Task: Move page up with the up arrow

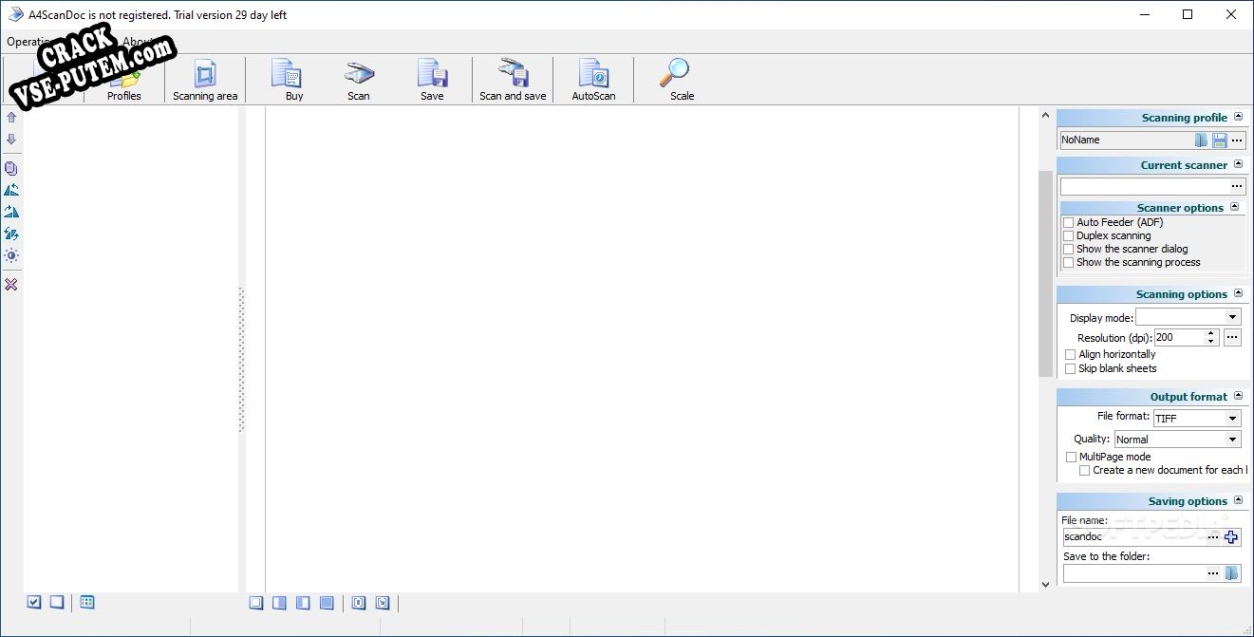Action: click(12, 118)
